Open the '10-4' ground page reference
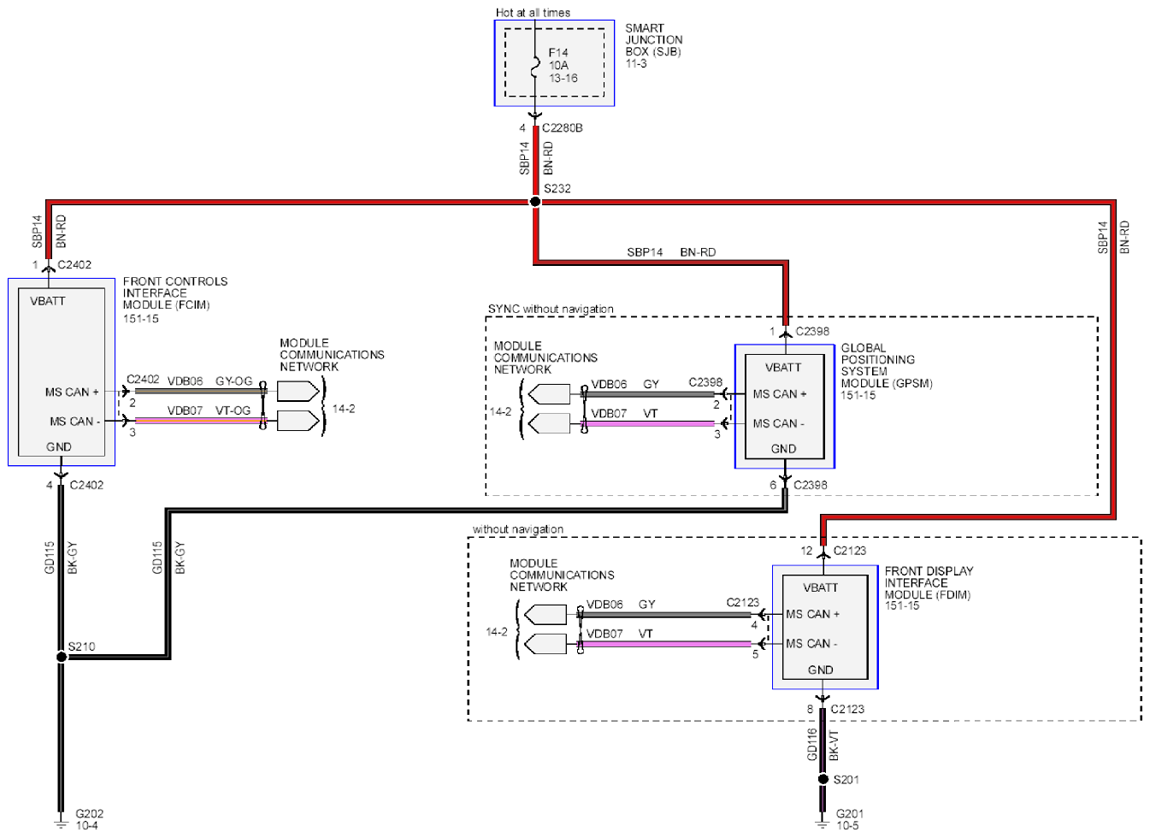1150x838 pixels. (x=87, y=826)
